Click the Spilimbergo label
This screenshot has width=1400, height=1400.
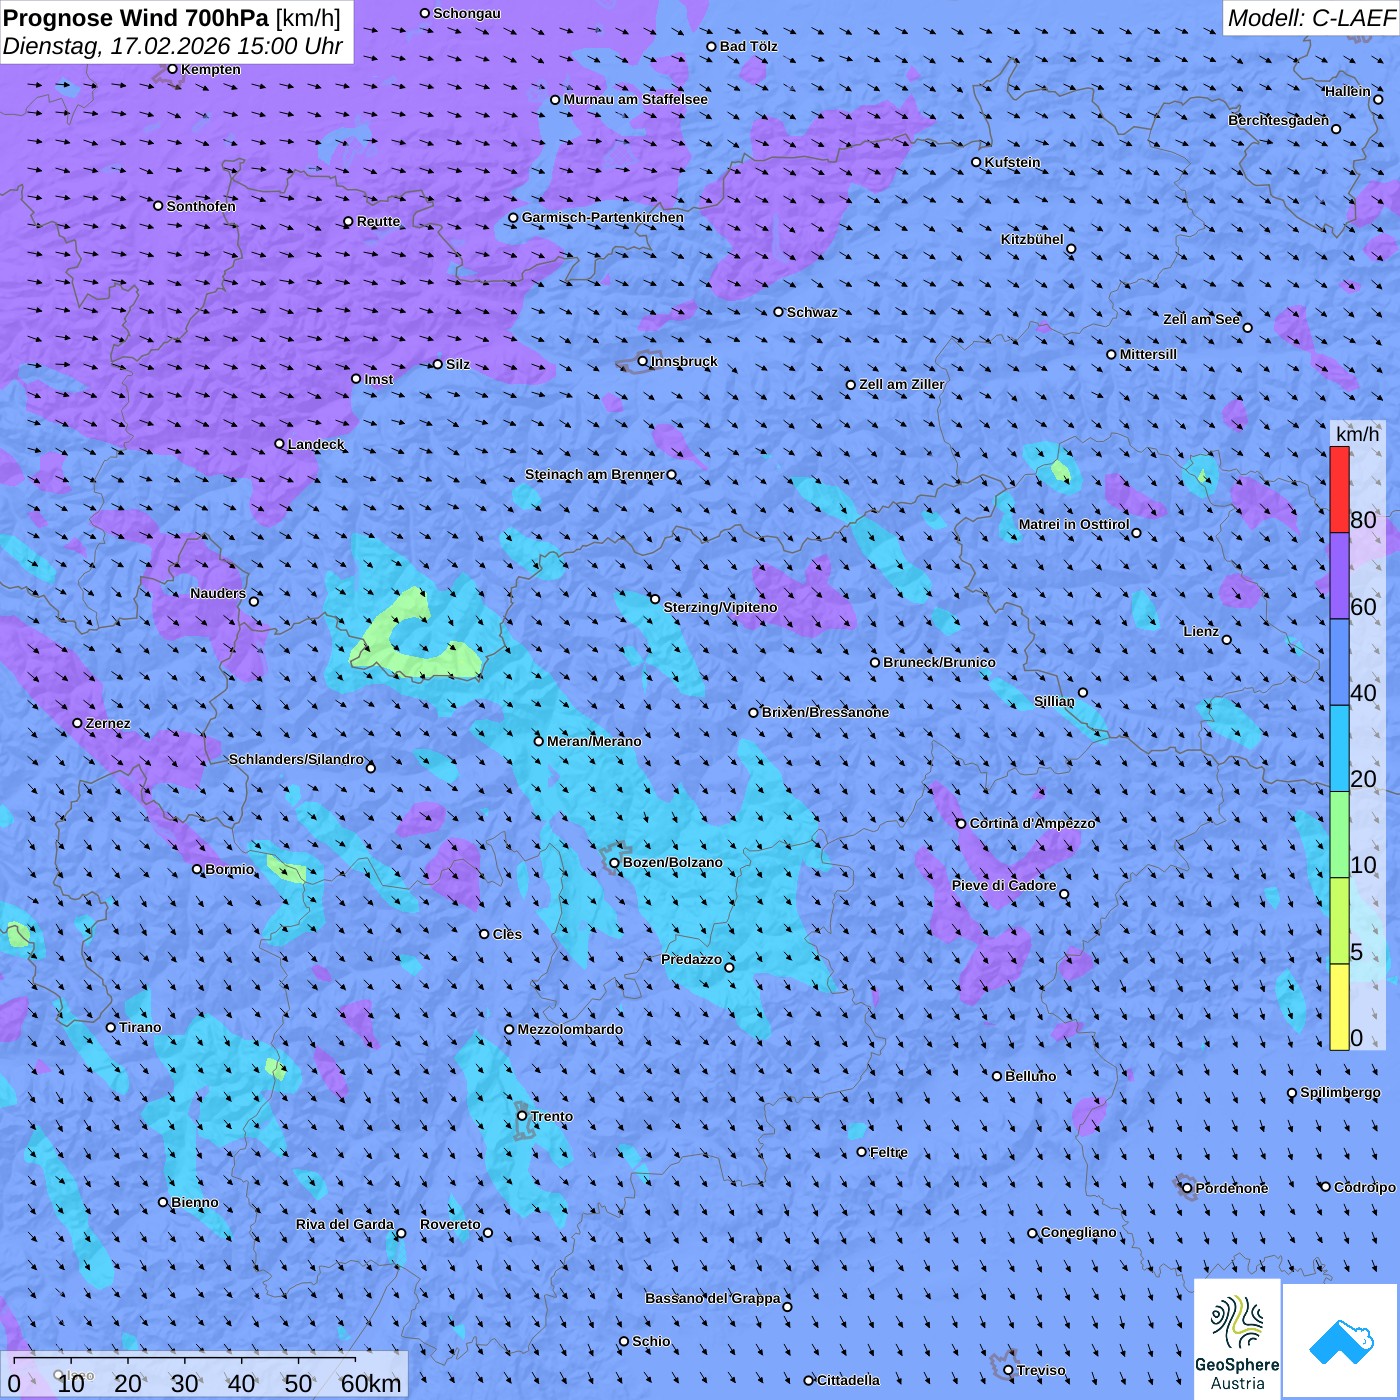click(x=1340, y=1092)
